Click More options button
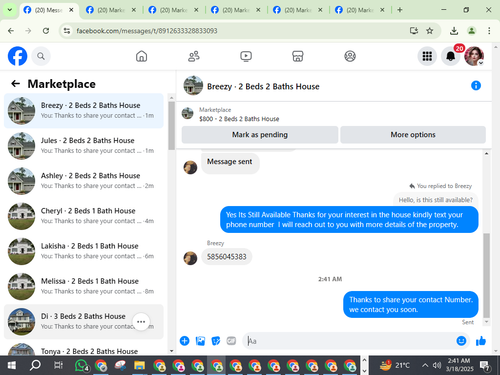This screenshot has height=375, width=500. [413, 135]
